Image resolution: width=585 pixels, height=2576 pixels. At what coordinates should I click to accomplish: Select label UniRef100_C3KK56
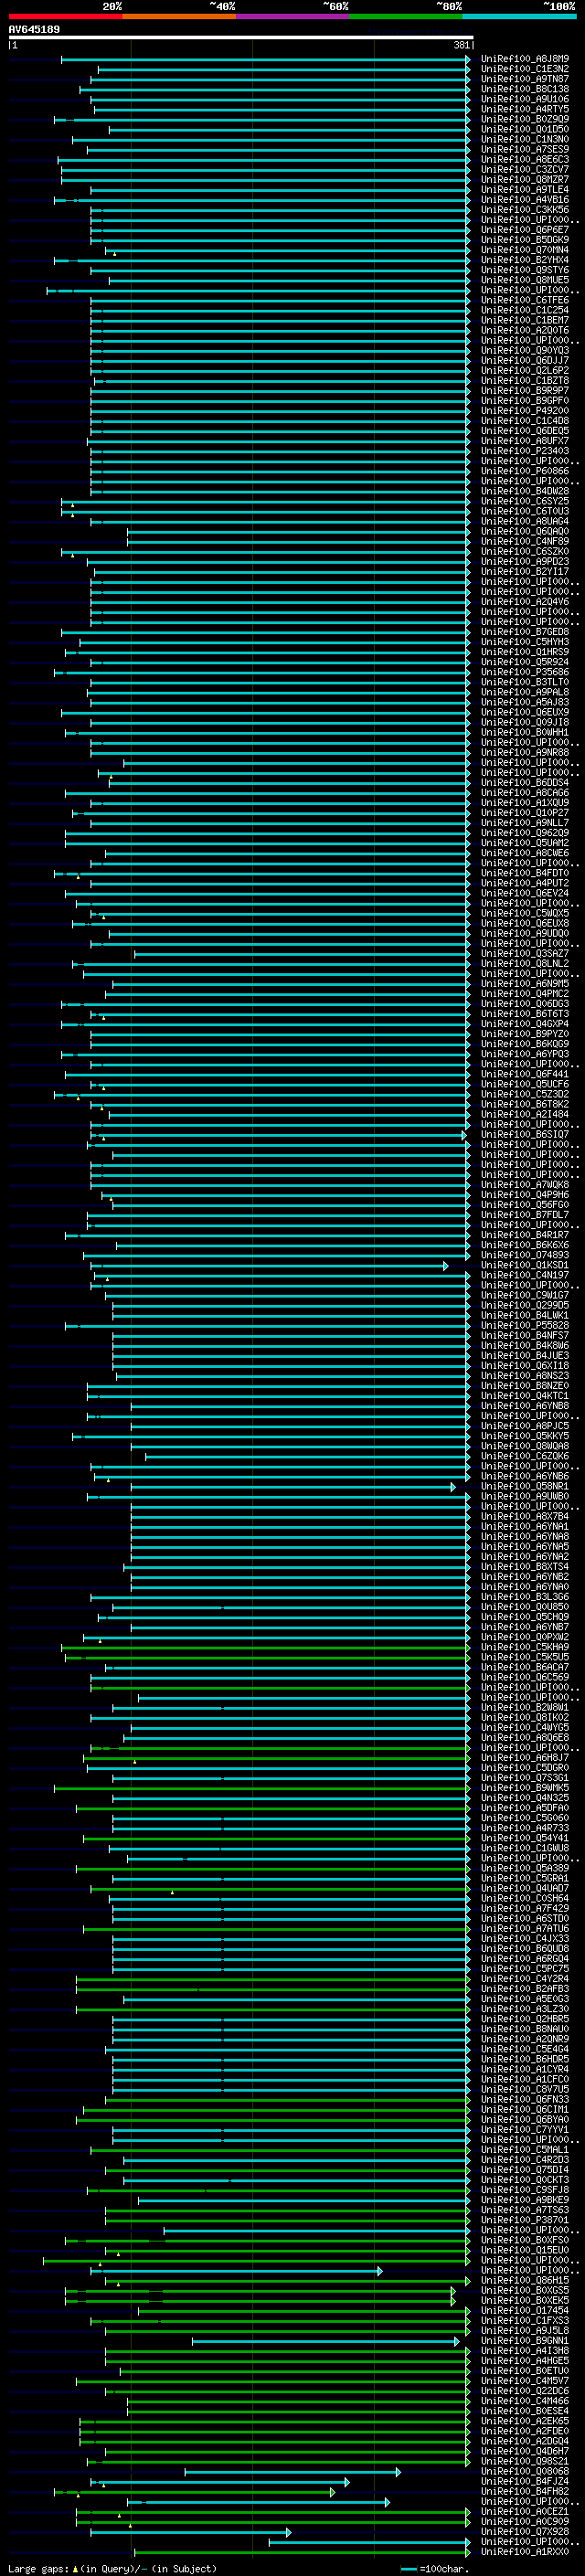(x=524, y=209)
